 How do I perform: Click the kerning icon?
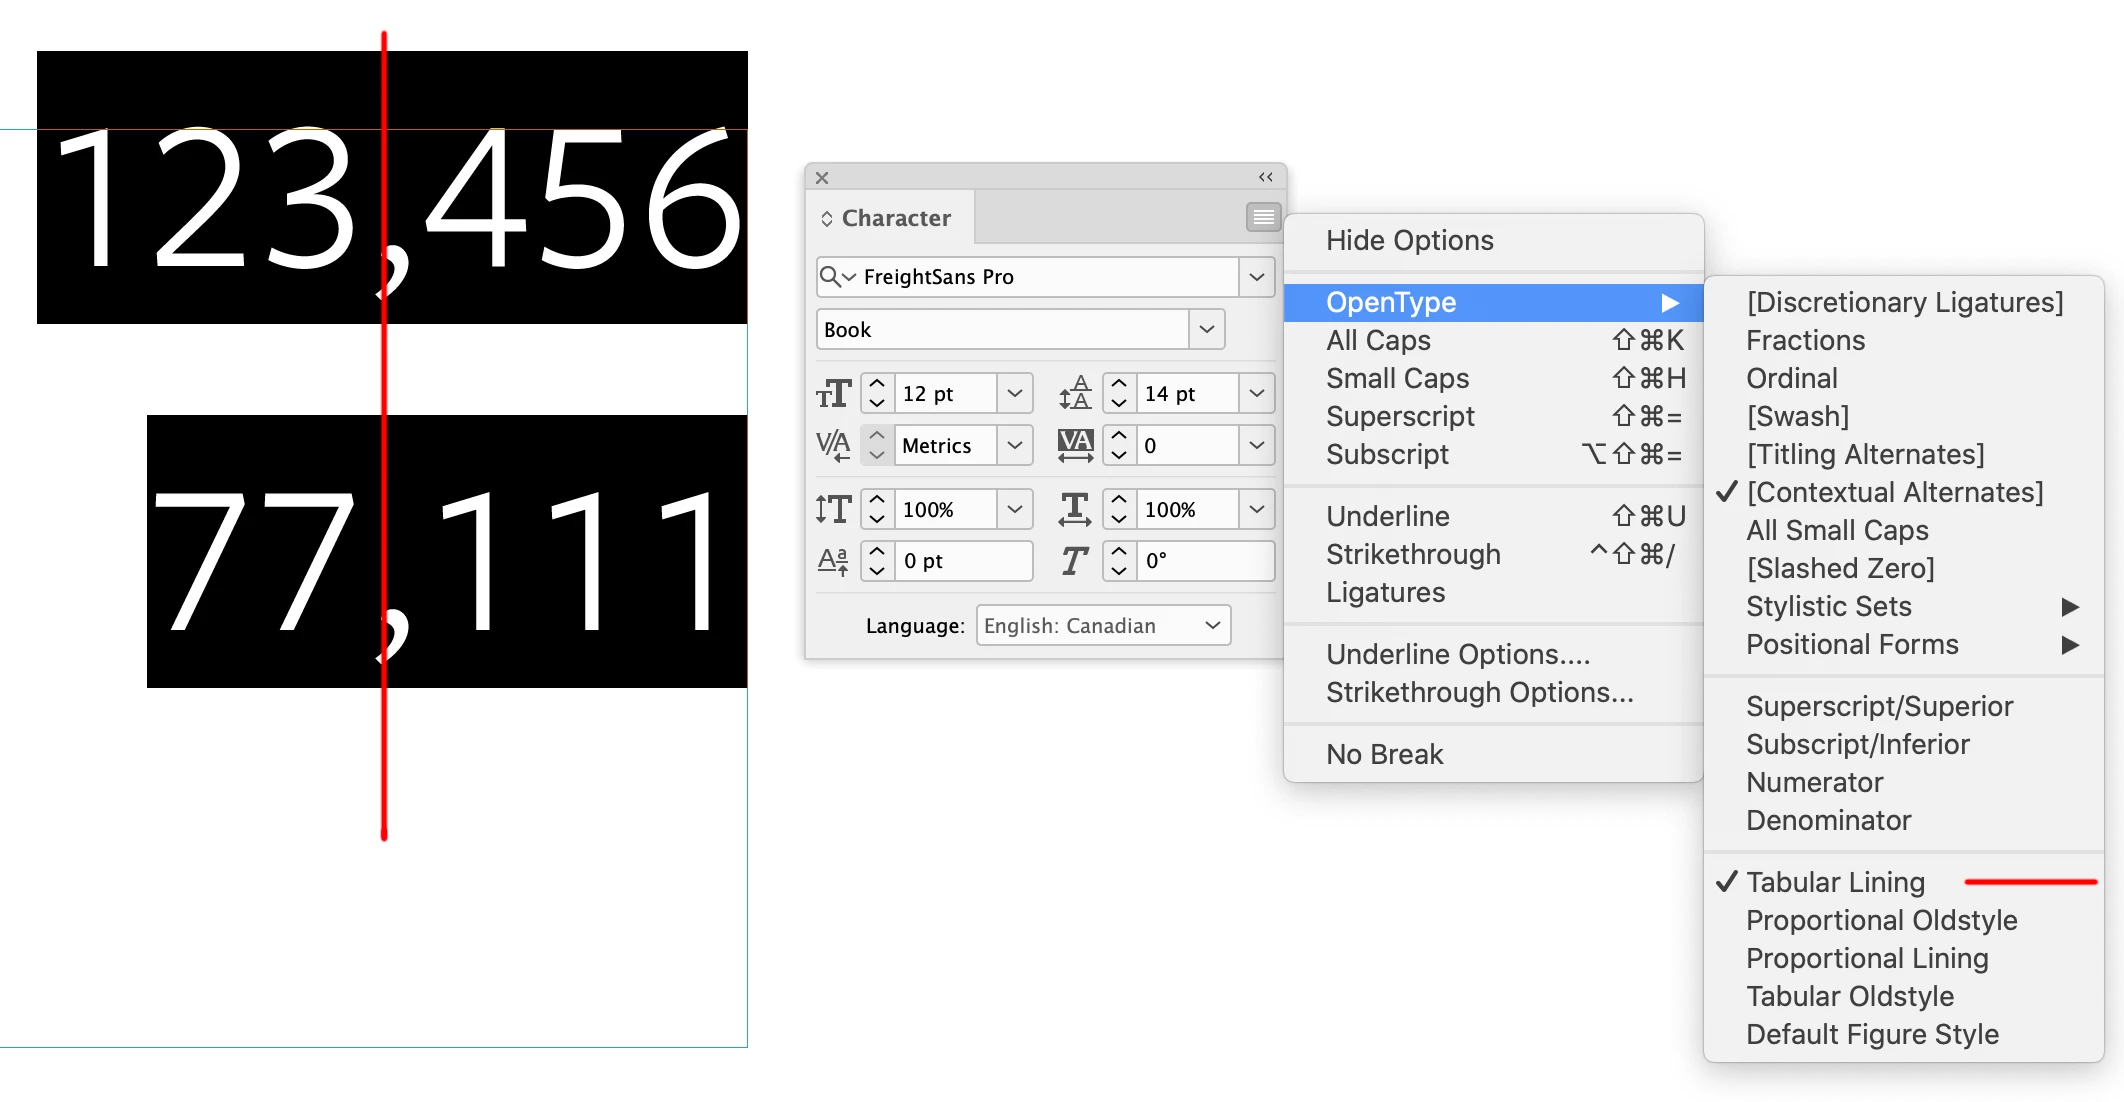tap(833, 445)
